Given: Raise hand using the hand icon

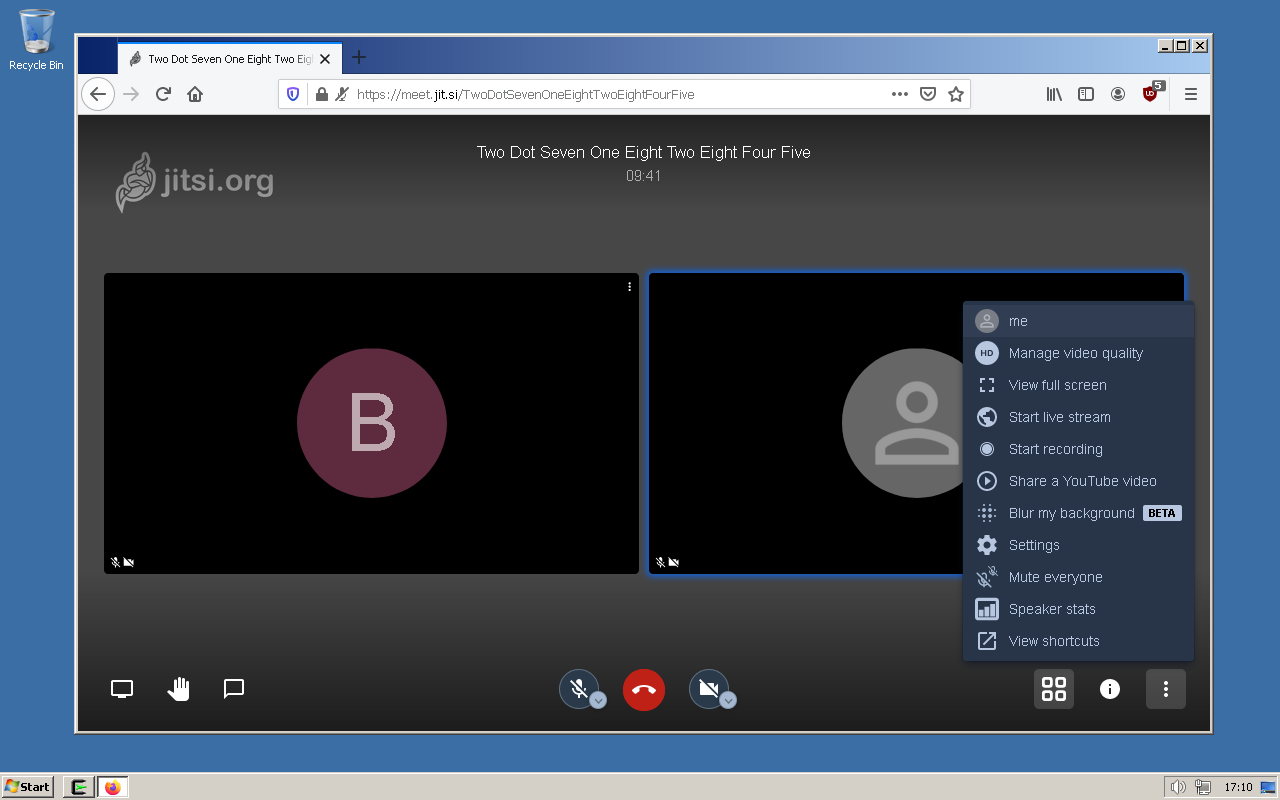Looking at the screenshot, I should tap(179, 689).
